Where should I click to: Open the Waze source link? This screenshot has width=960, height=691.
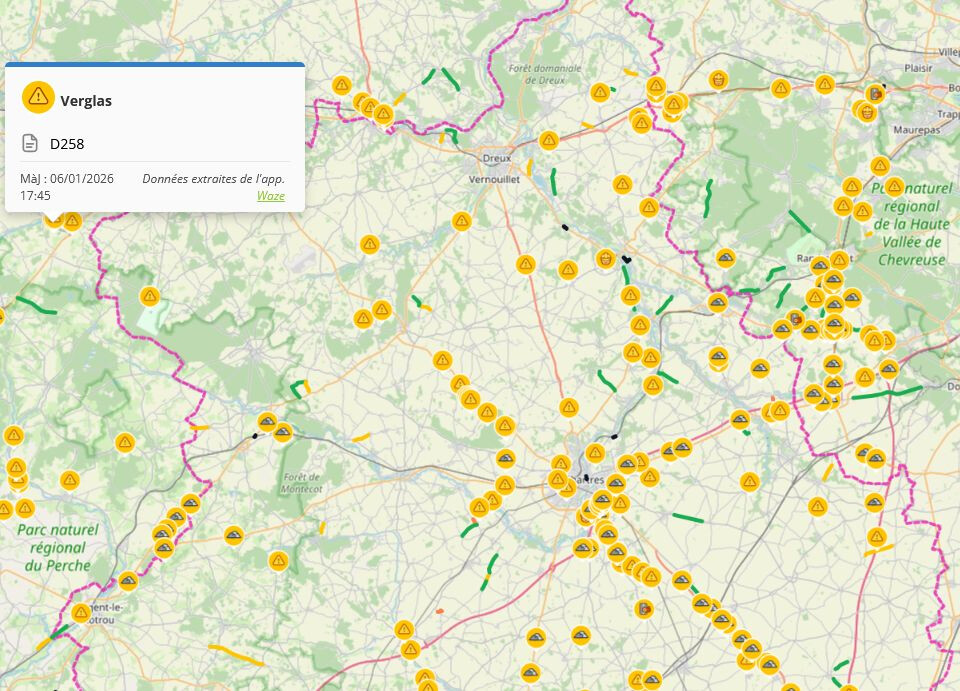coord(270,196)
